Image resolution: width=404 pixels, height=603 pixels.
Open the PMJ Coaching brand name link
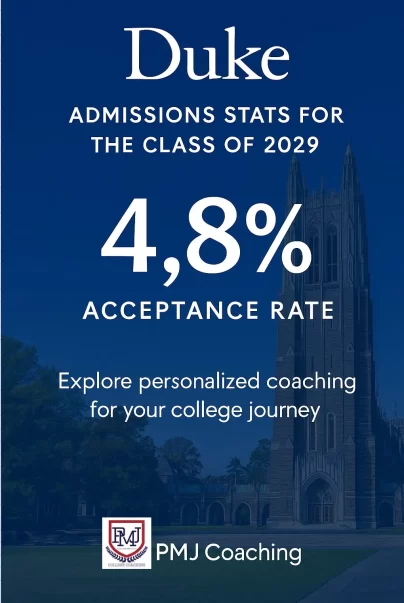tap(229, 553)
